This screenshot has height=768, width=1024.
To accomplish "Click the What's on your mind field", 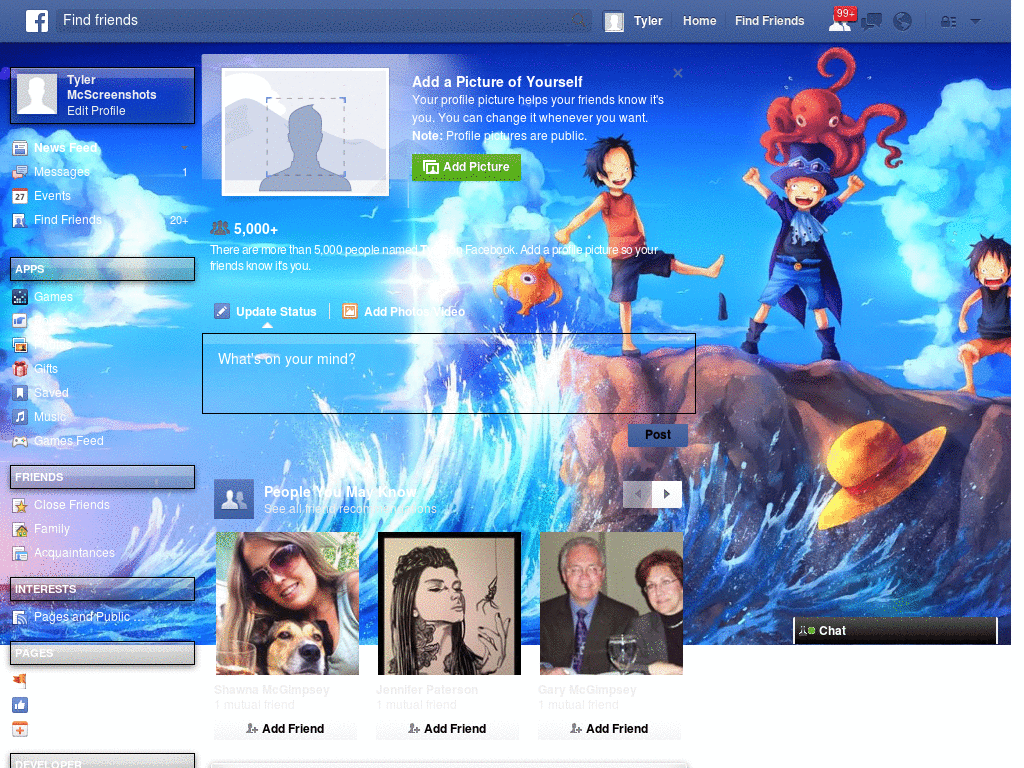I will 449,374.
